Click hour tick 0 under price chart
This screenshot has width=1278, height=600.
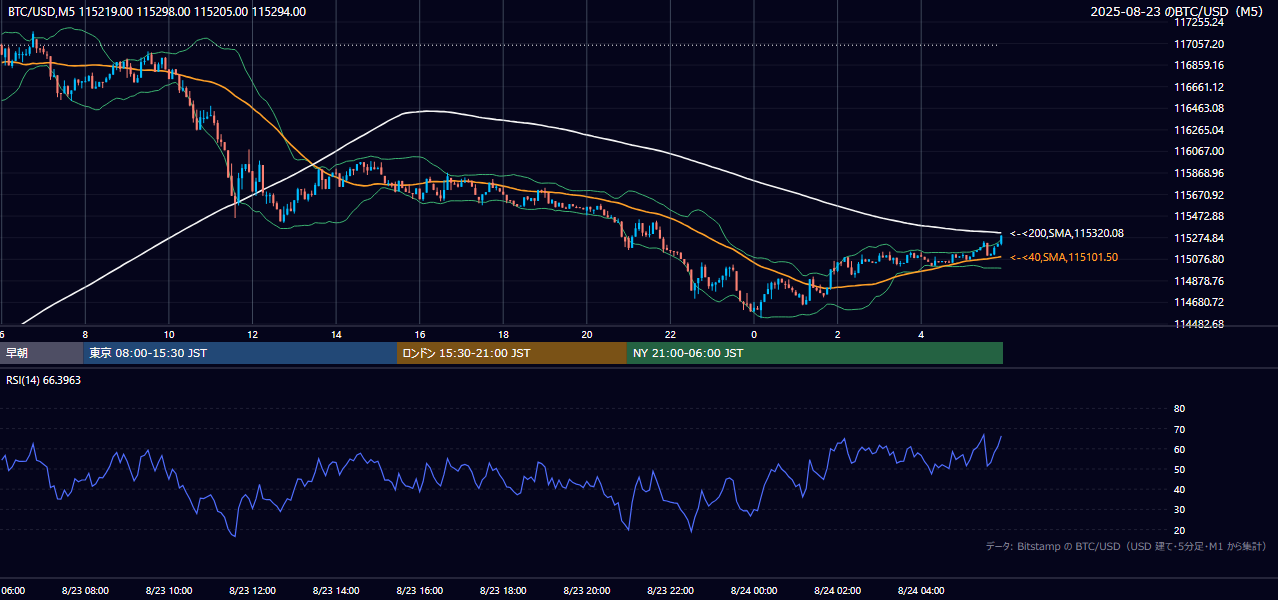[754, 334]
